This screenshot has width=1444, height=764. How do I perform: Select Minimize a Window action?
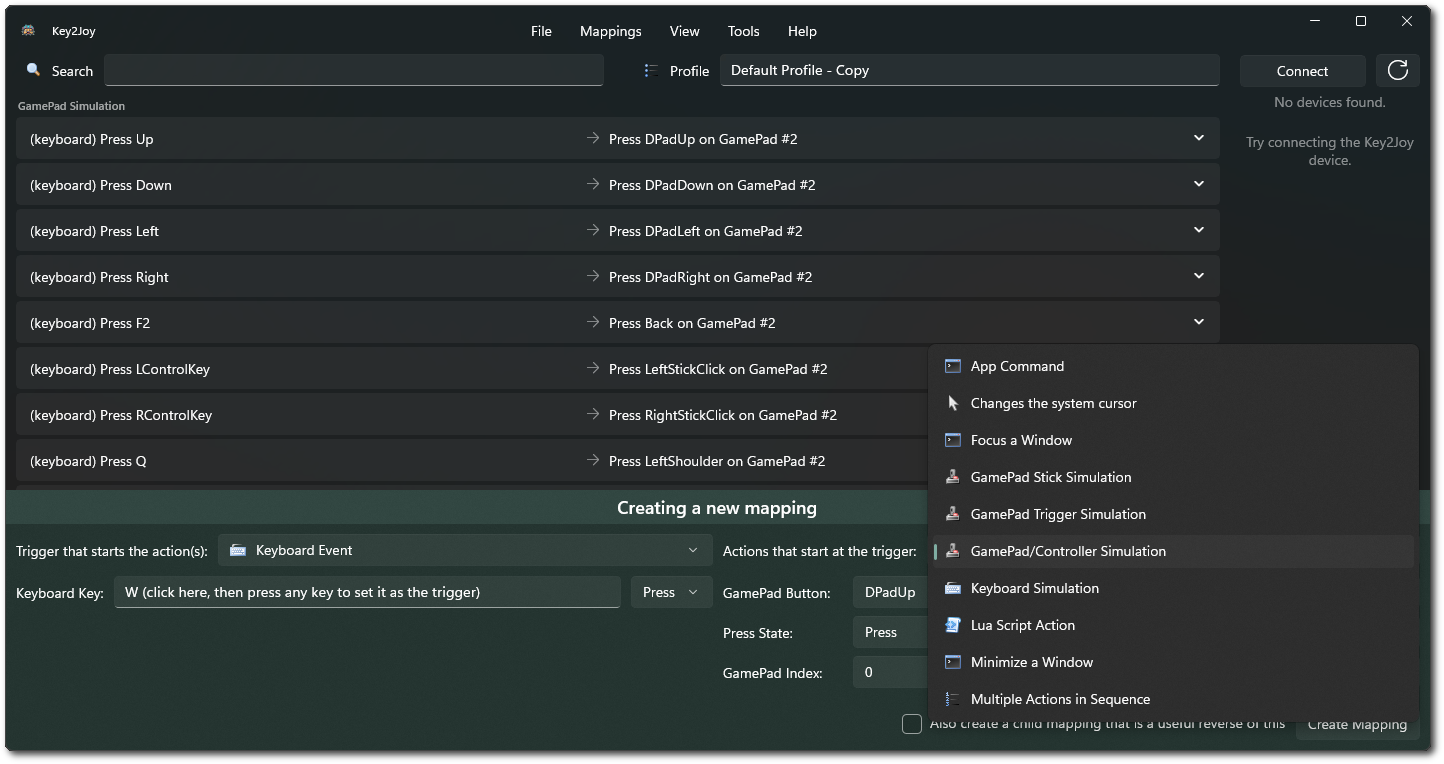tap(1173, 662)
